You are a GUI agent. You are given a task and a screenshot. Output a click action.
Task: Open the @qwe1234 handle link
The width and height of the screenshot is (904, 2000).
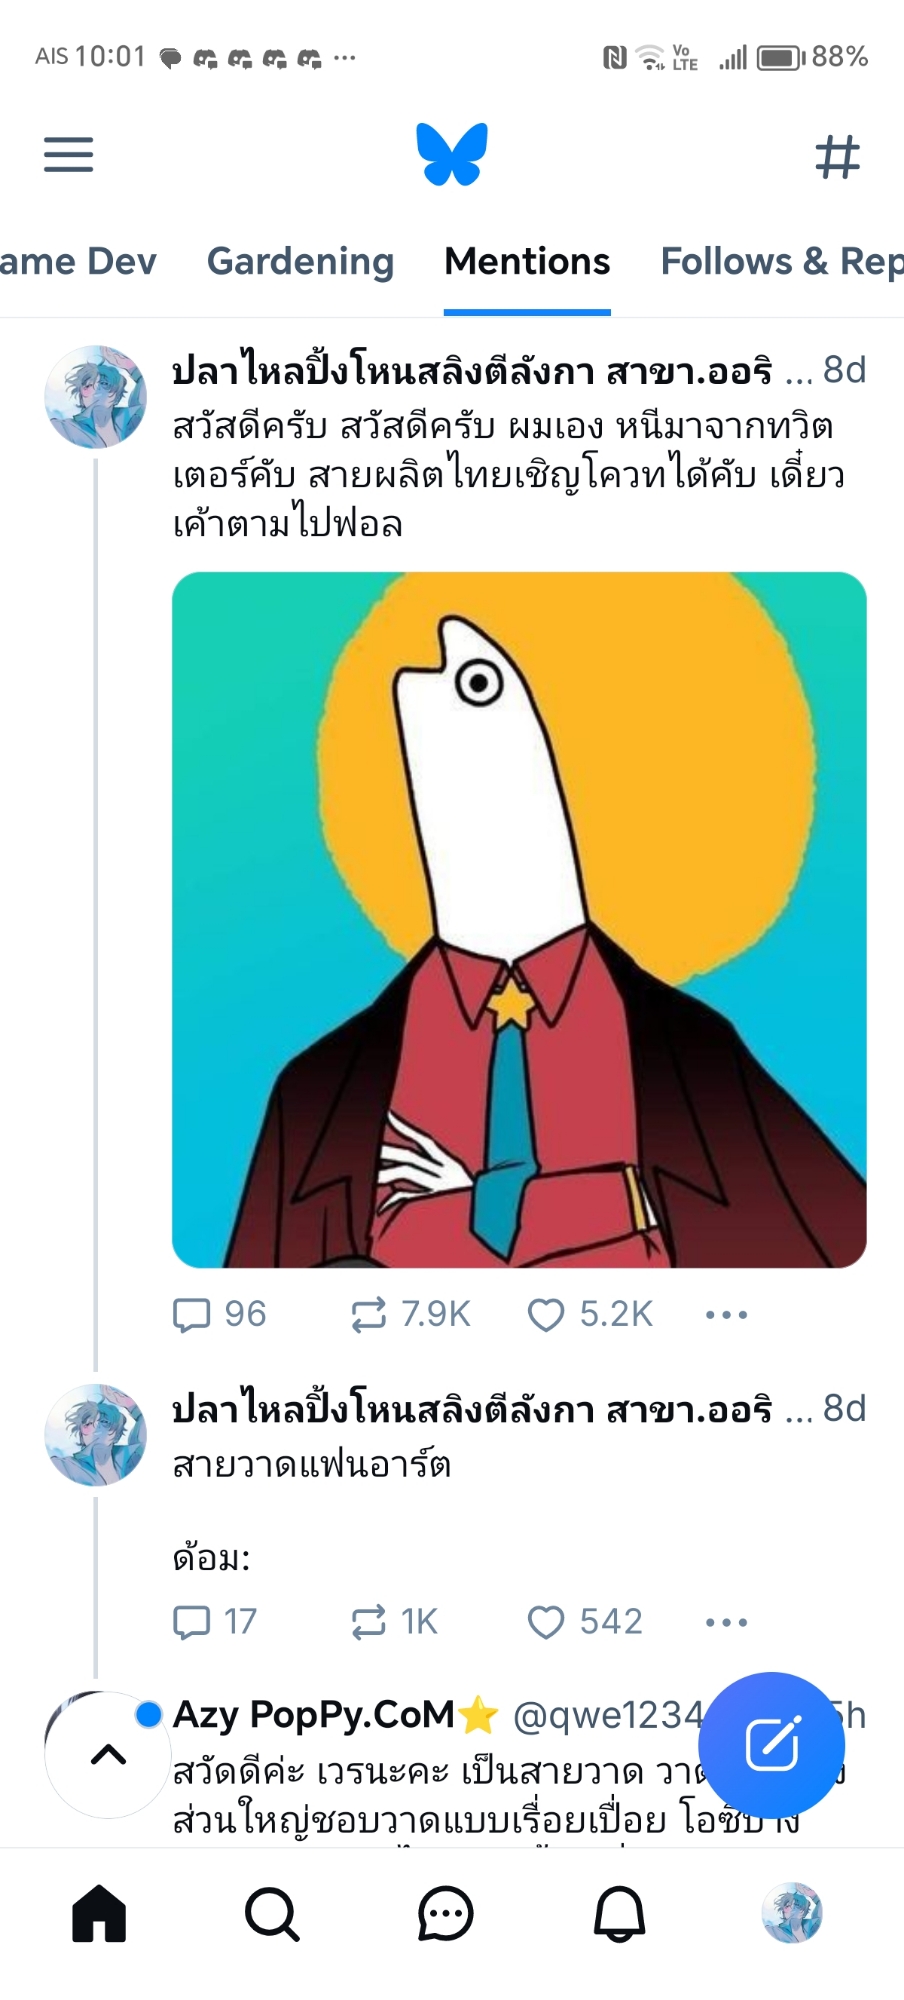(606, 1716)
